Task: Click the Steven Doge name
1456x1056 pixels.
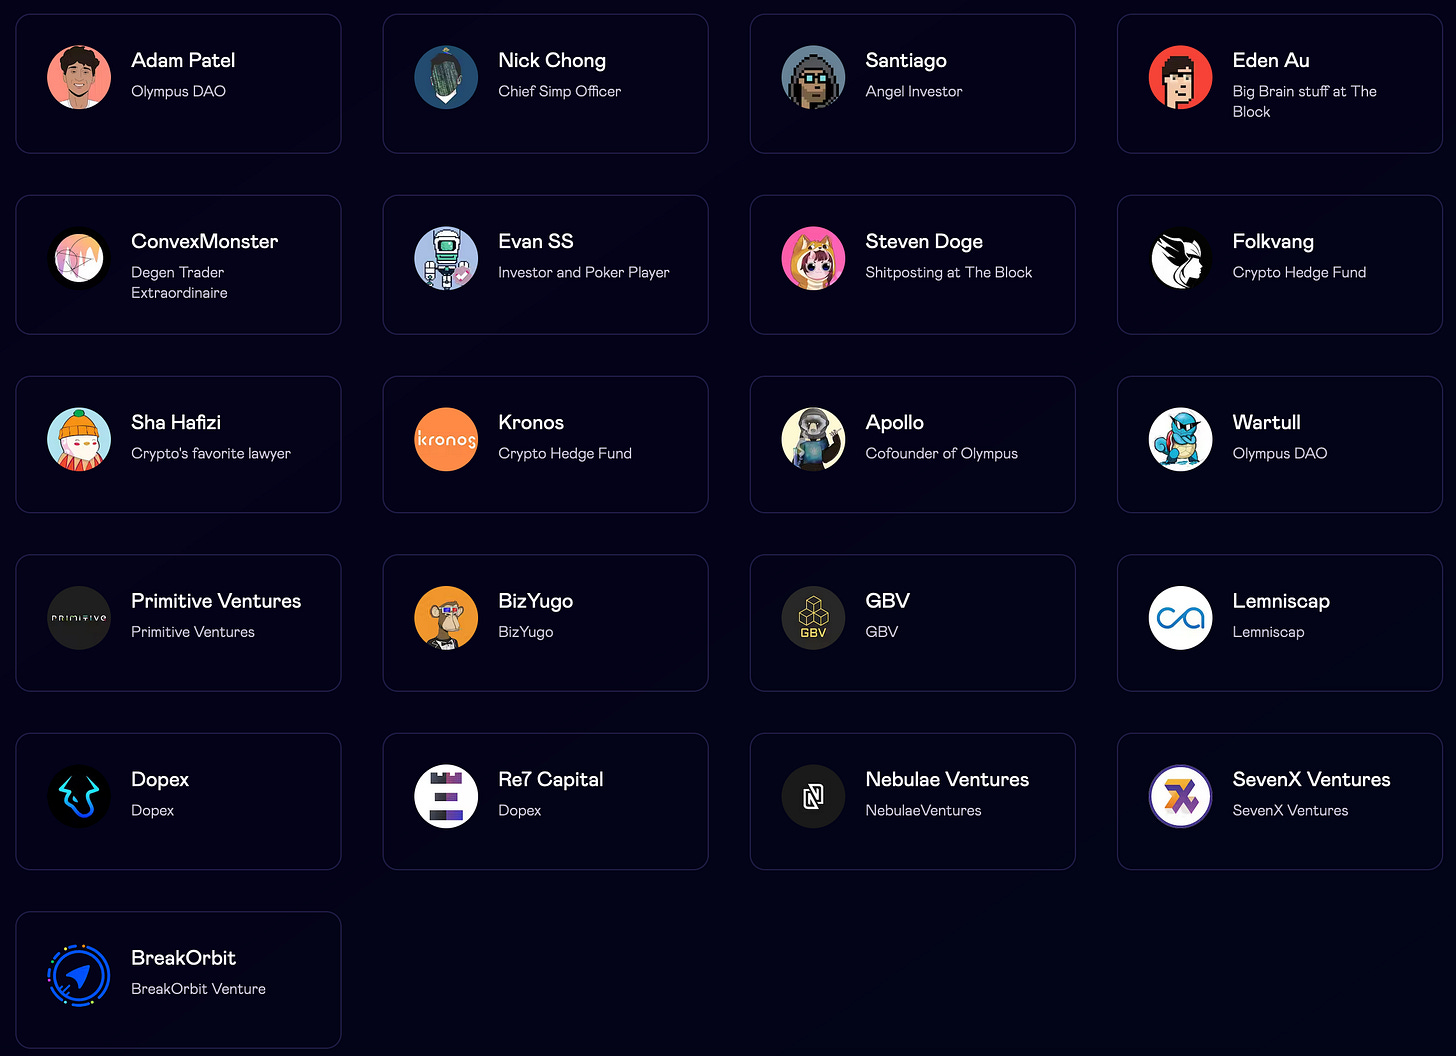Action: coord(924,242)
